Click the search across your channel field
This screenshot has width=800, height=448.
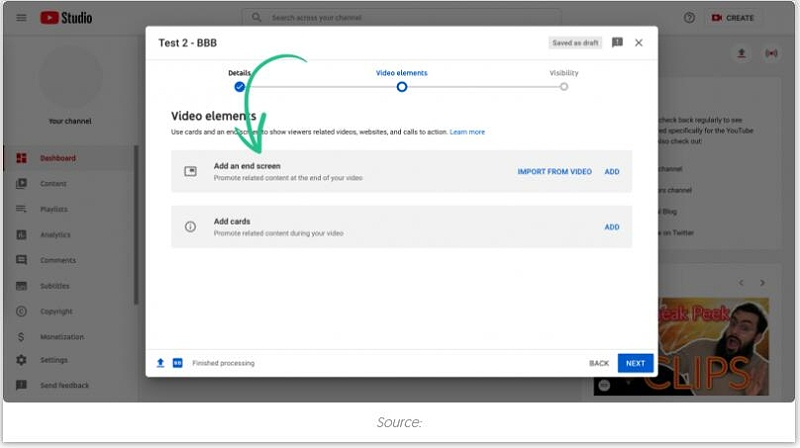tap(400, 18)
